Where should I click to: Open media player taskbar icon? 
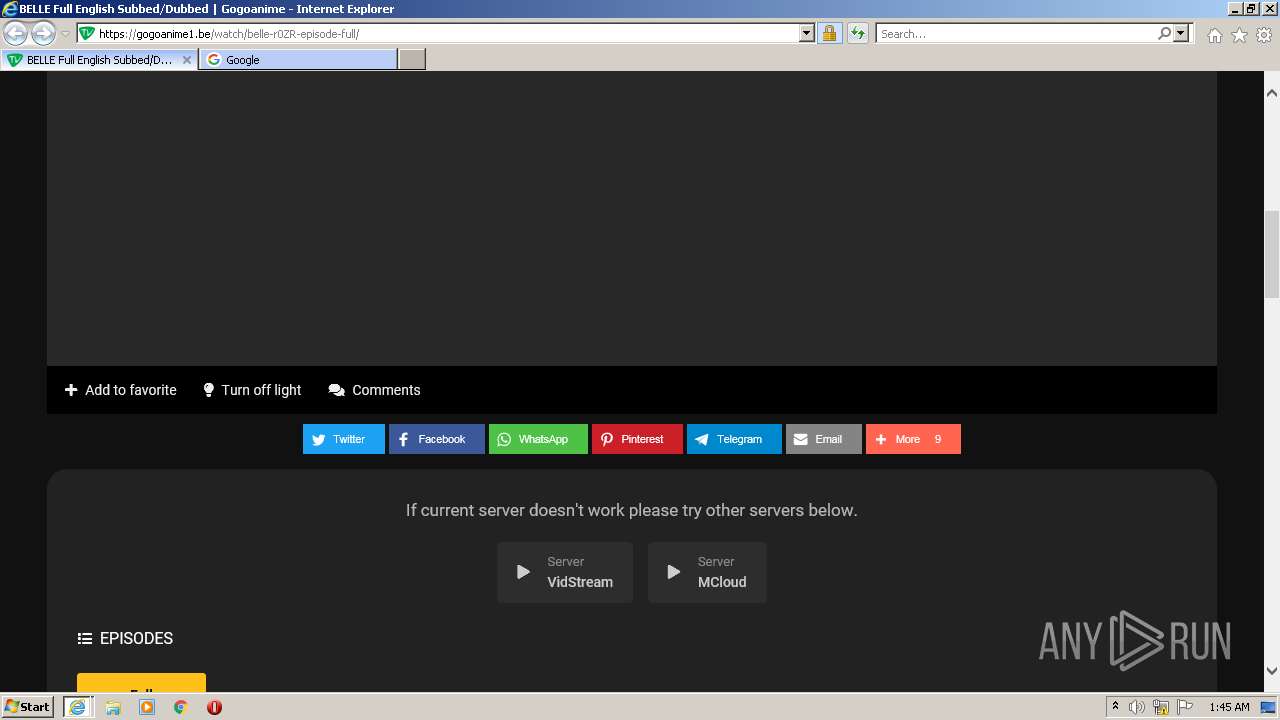(x=147, y=707)
